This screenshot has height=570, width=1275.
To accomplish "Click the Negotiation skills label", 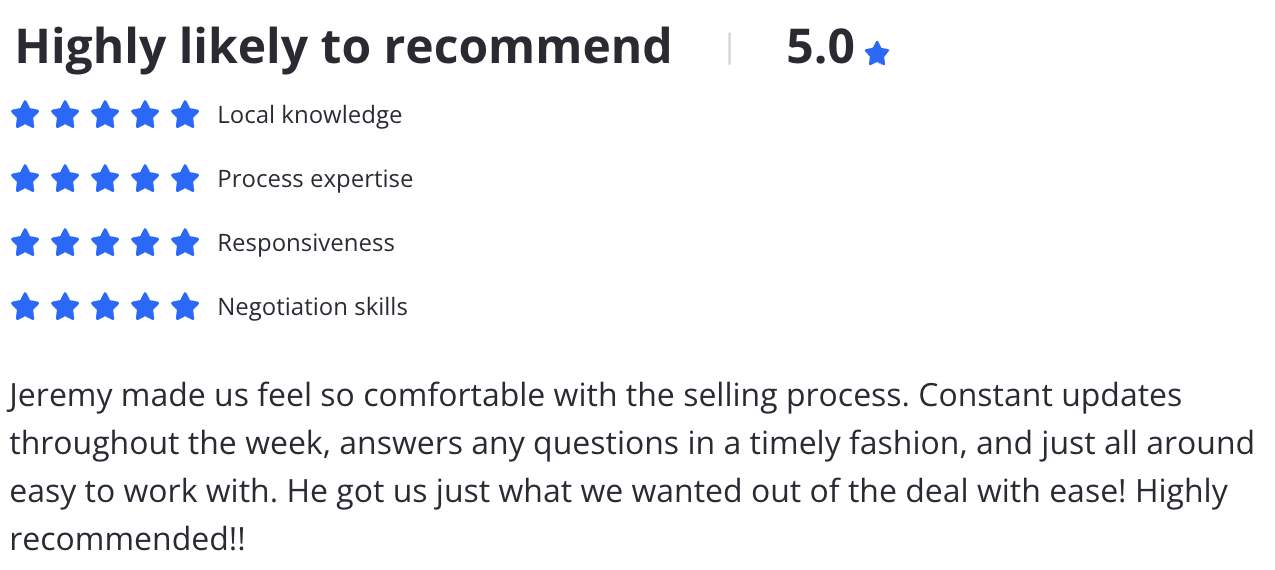I will point(313,307).
